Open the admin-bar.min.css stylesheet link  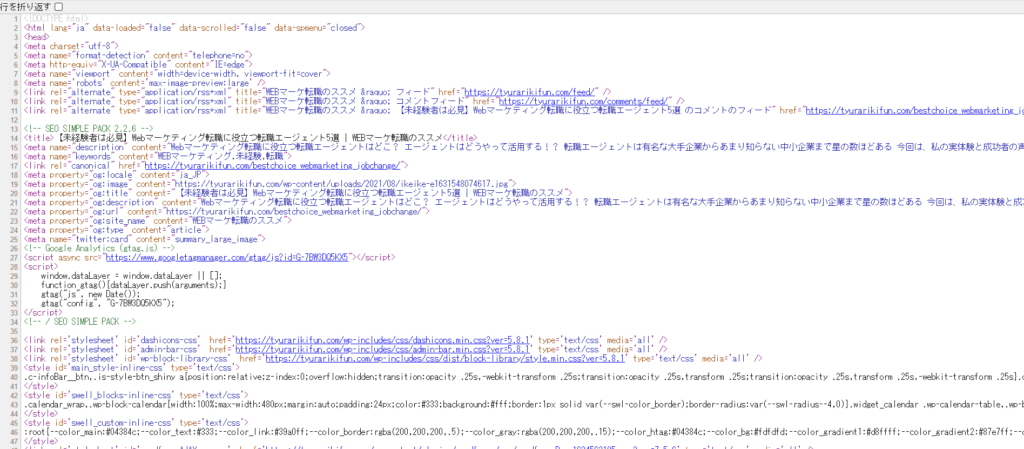[384, 349]
